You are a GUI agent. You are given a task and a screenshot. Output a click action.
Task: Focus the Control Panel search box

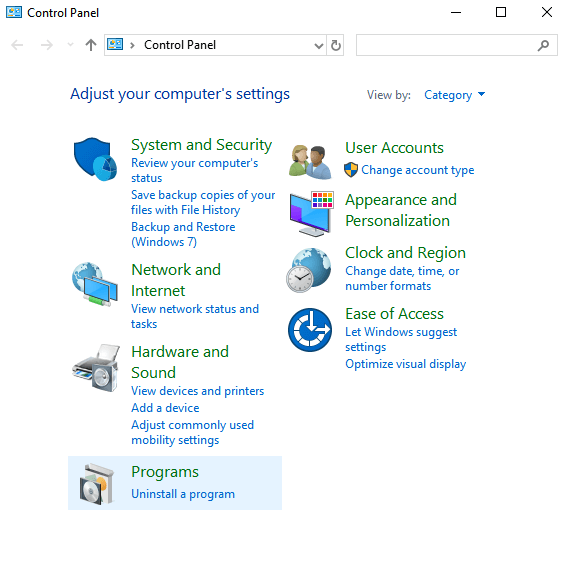[x=457, y=45]
